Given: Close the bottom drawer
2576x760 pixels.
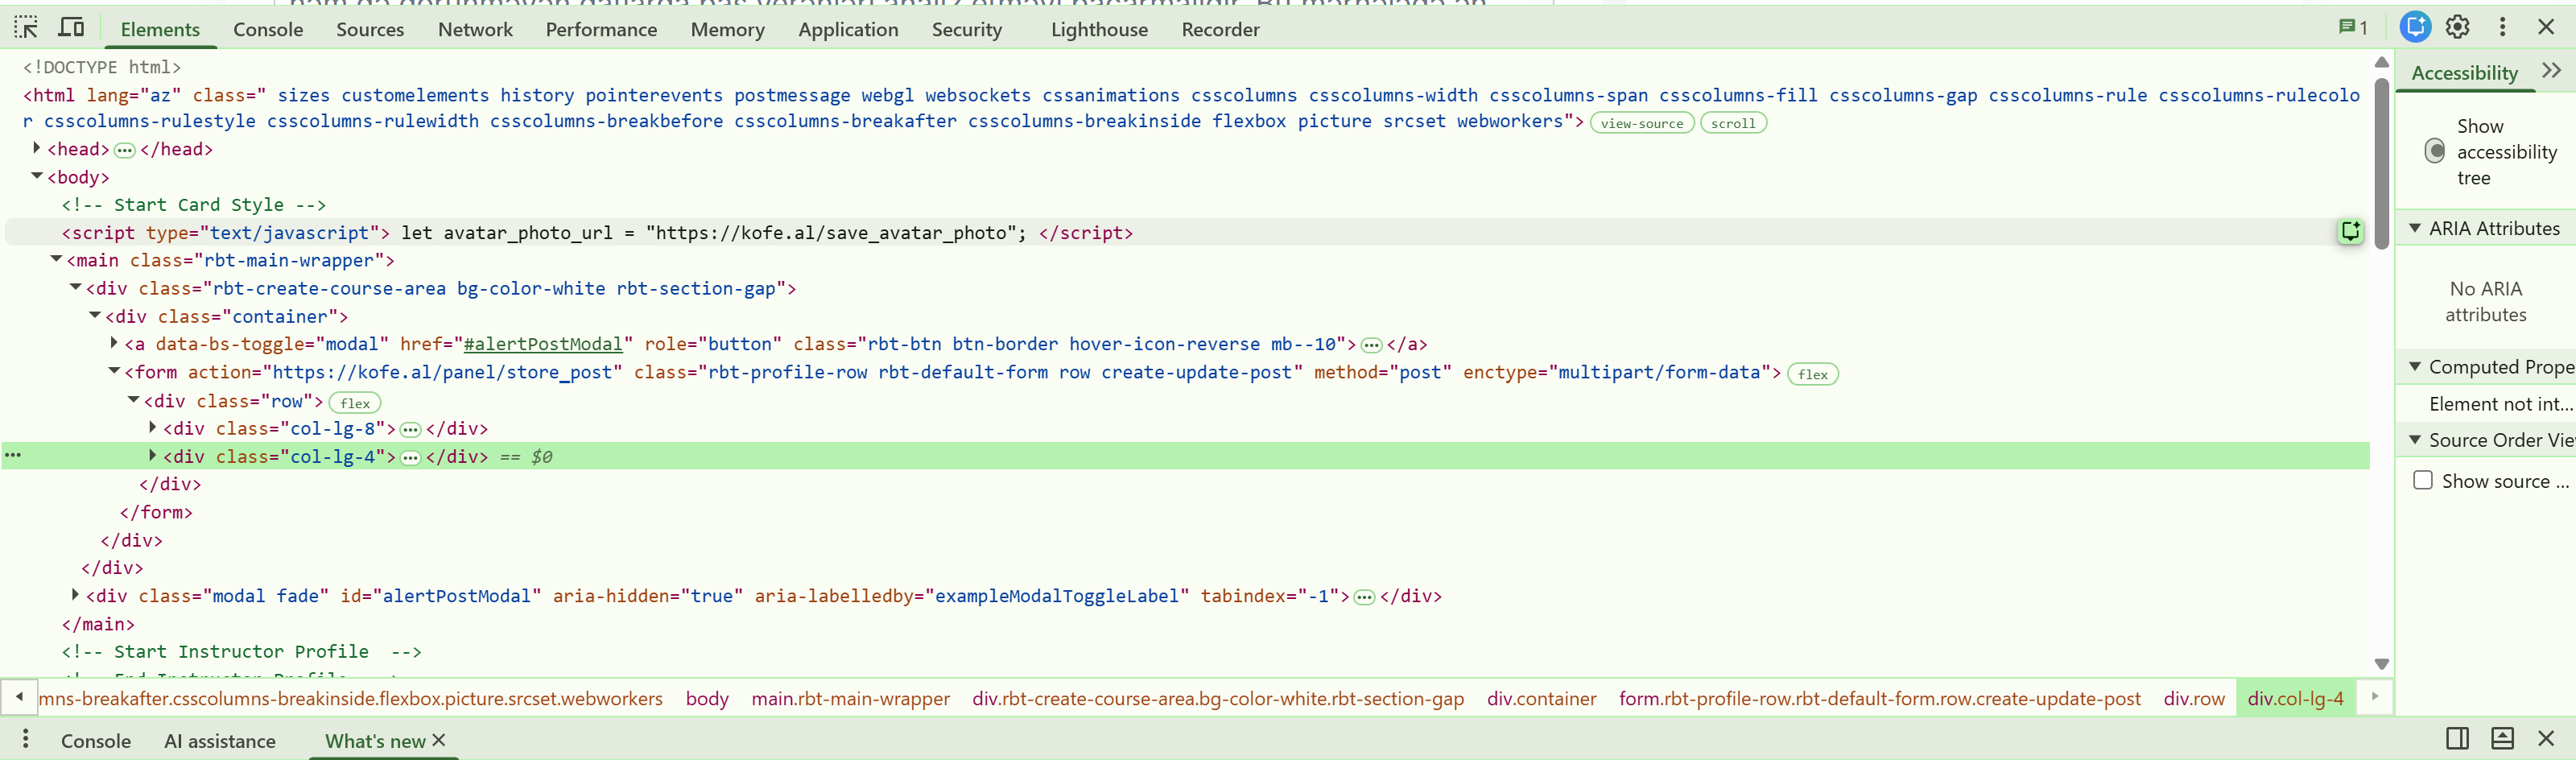Looking at the screenshot, I should click(2546, 739).
